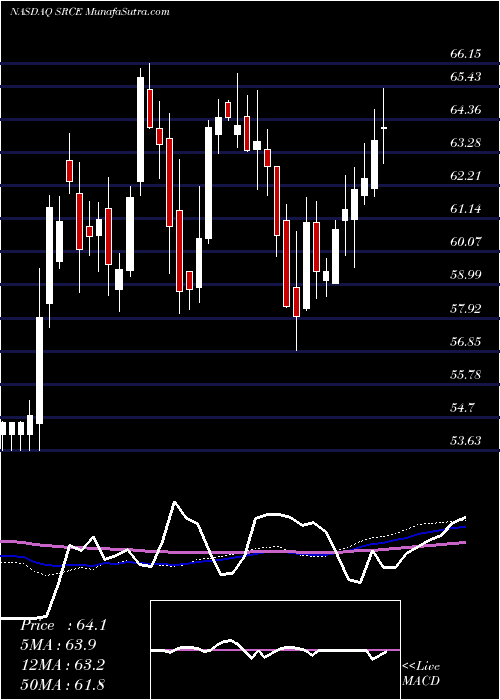The width and height of the screenshot is (500, 700).
Task: Click the NASDAQ SRCE MunafaSutra.com title text
Action: coord(90,11)
